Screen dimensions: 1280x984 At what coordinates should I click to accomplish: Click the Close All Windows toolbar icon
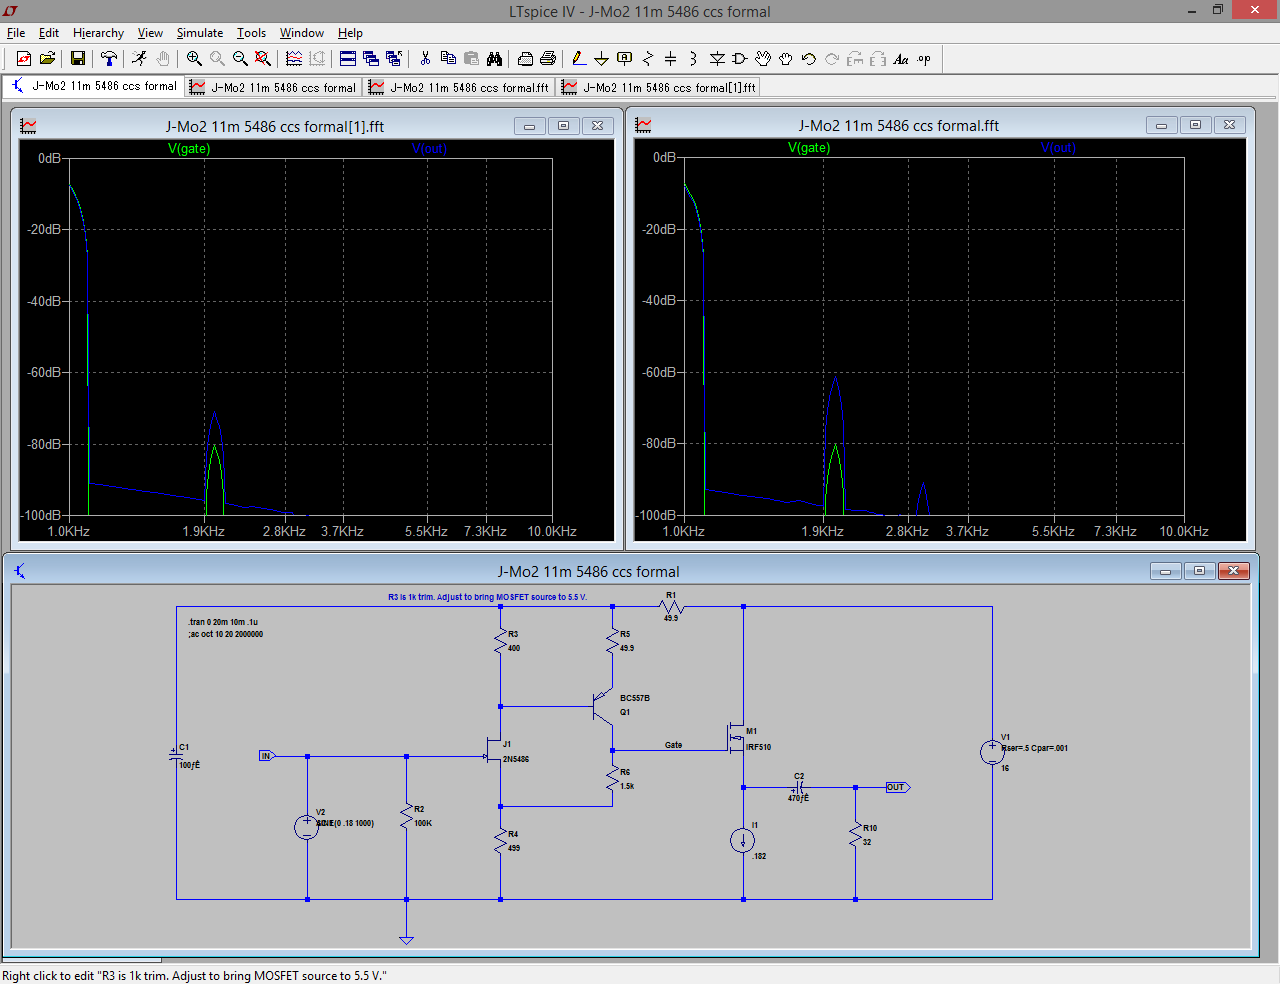[394, 59]
